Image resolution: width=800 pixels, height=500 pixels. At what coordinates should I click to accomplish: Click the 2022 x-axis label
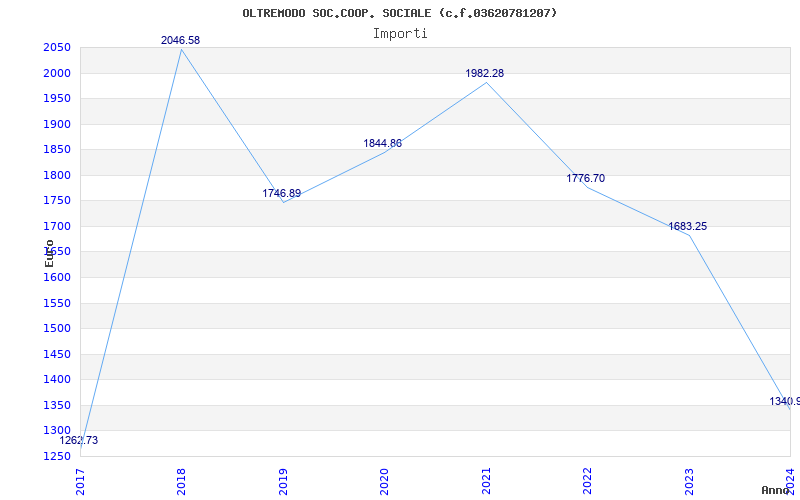(x=587, y=481)
